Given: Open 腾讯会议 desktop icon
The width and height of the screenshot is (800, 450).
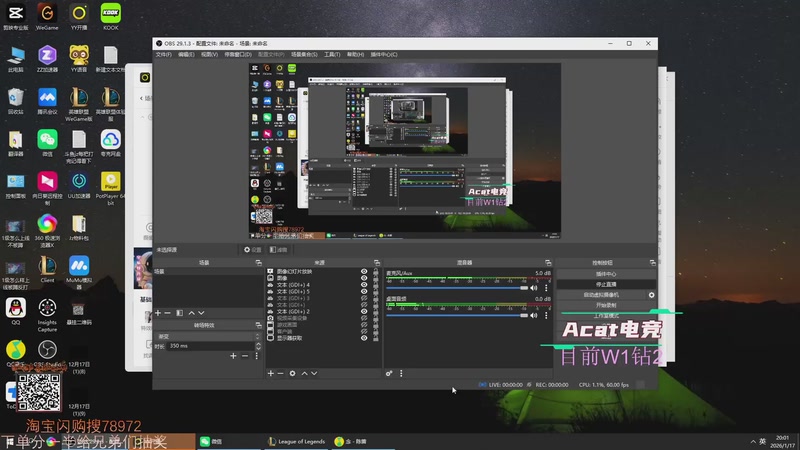Looking at the screenshot, I should tap(47, 101).
